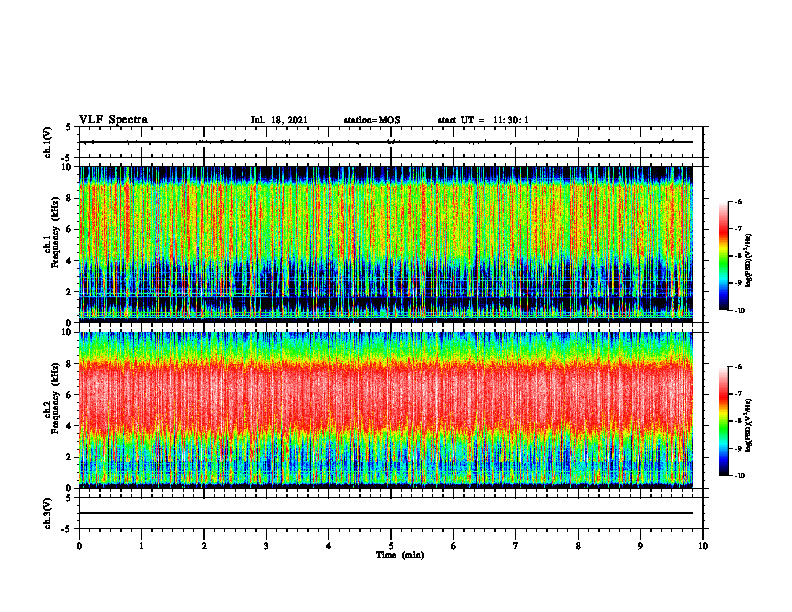Click time-axis tick label "1"
The height and width of the screenshot is (612, 792).
point(141,546)
